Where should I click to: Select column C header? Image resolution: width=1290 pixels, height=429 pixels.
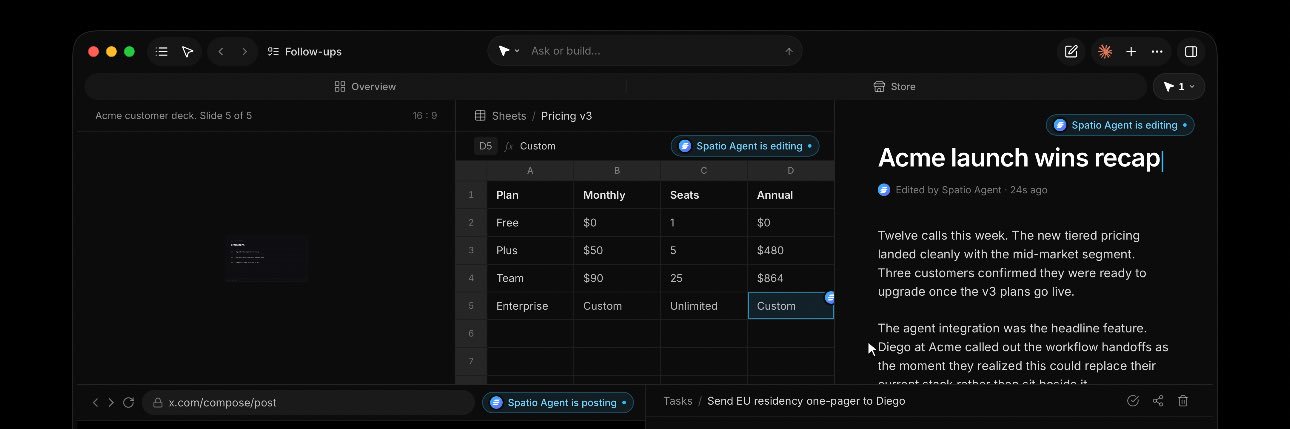(x=704, y=171)
